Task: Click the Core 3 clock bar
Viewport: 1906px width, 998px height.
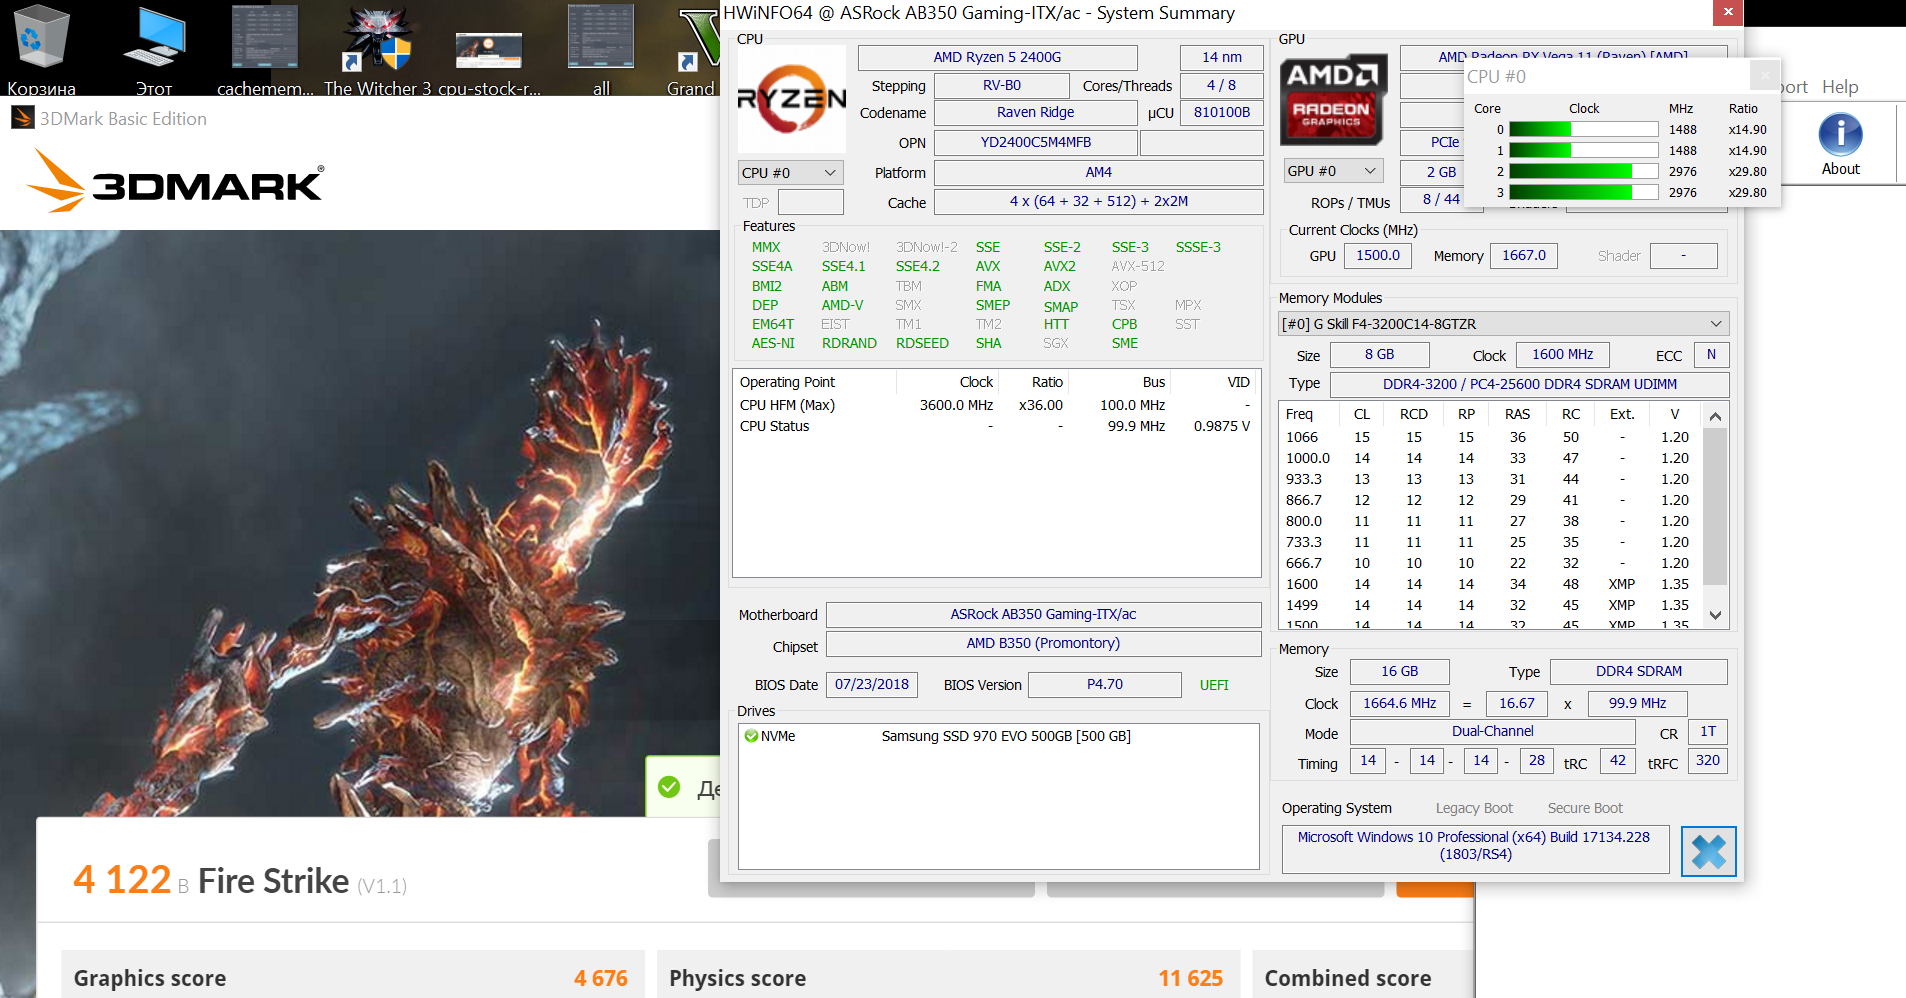Action: [1584, 192]
